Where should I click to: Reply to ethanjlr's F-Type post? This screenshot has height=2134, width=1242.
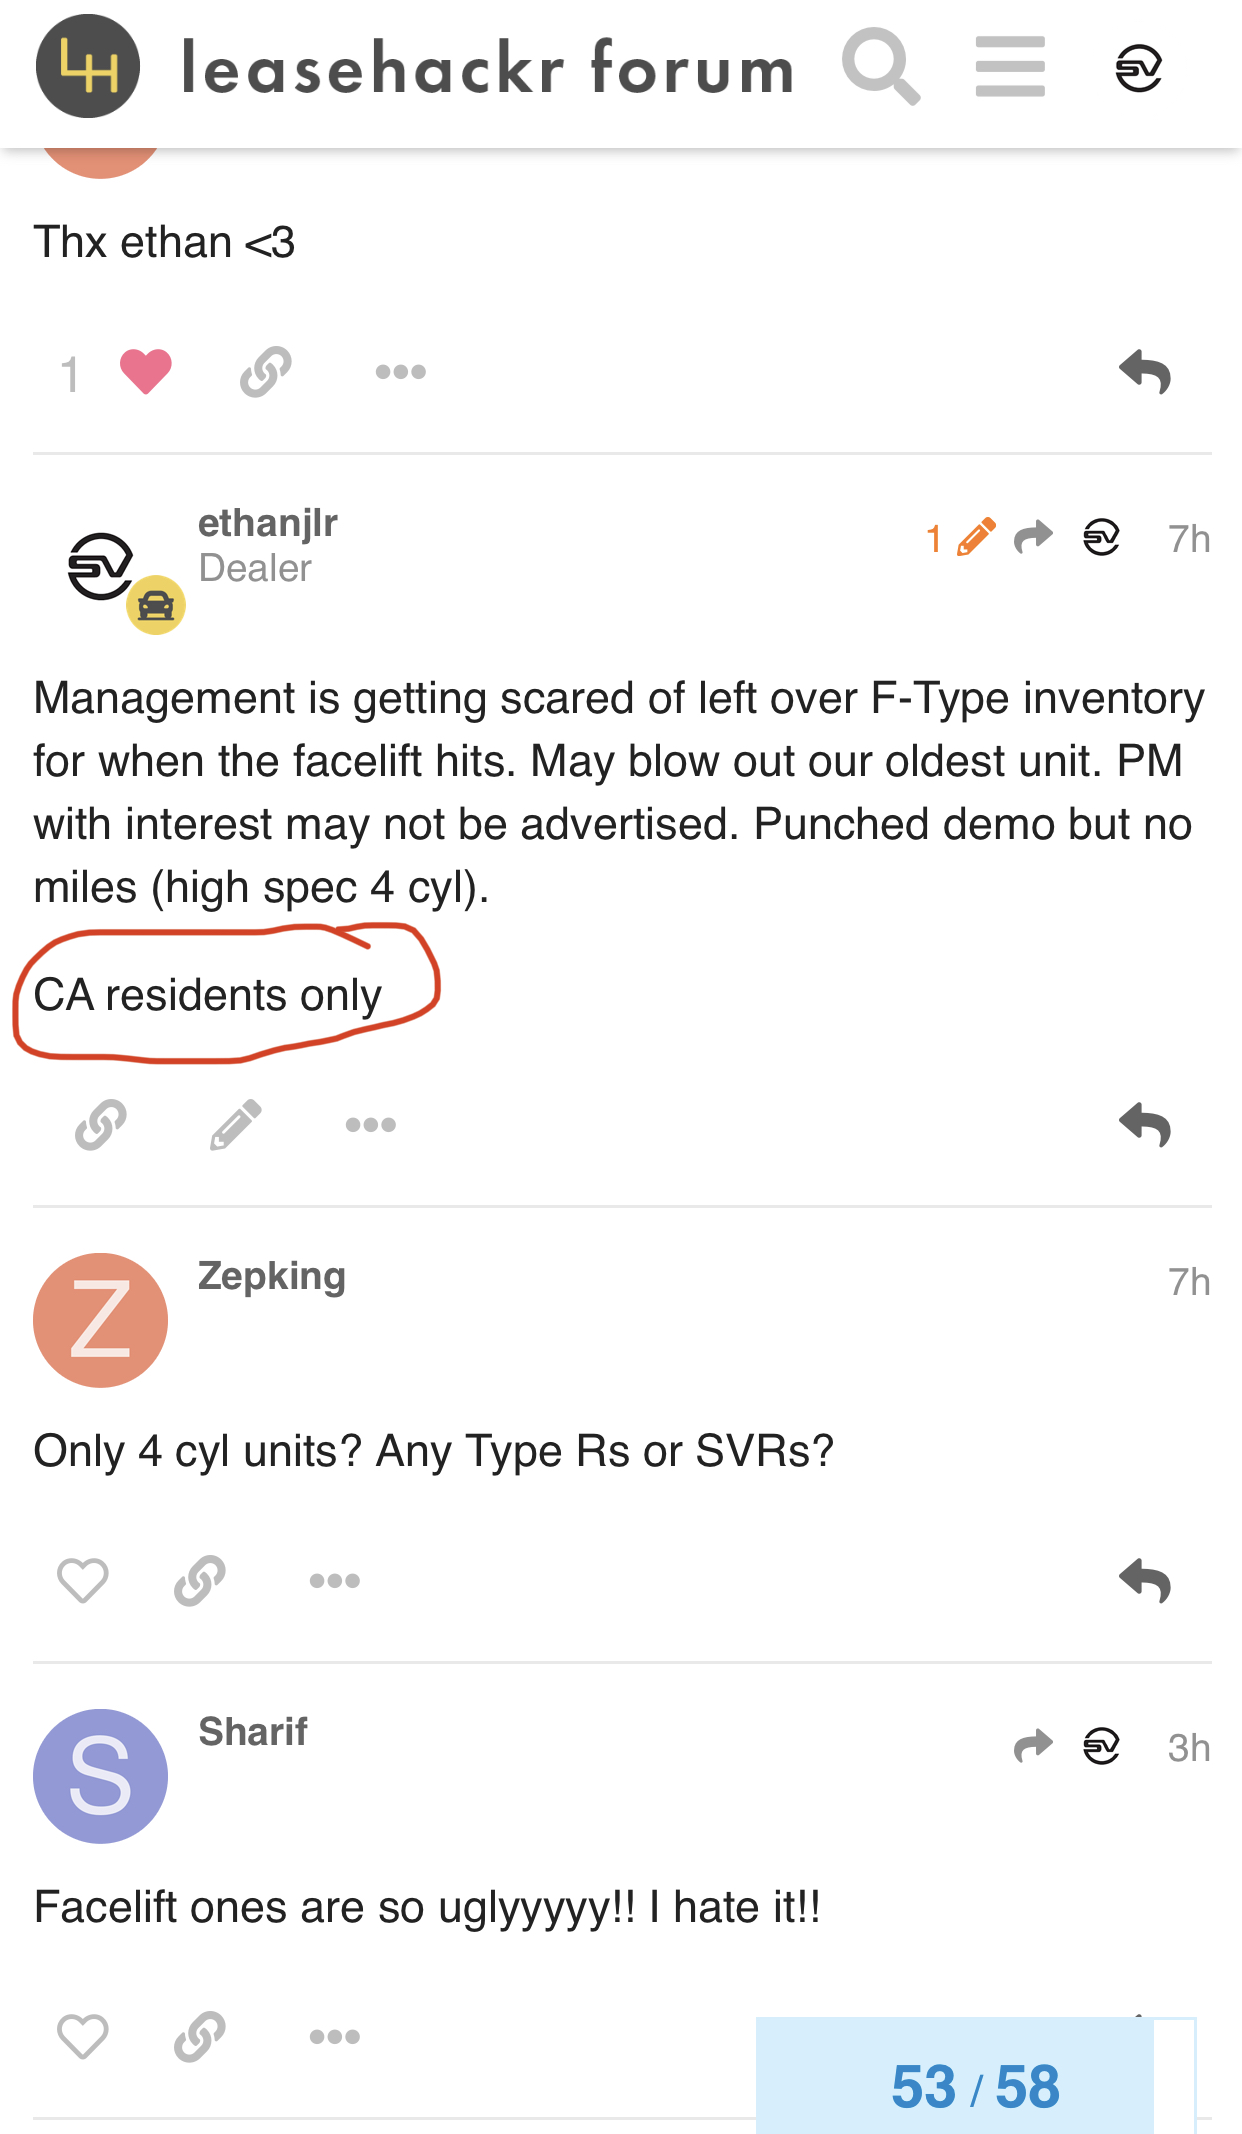click(x=1145, y=1125)
